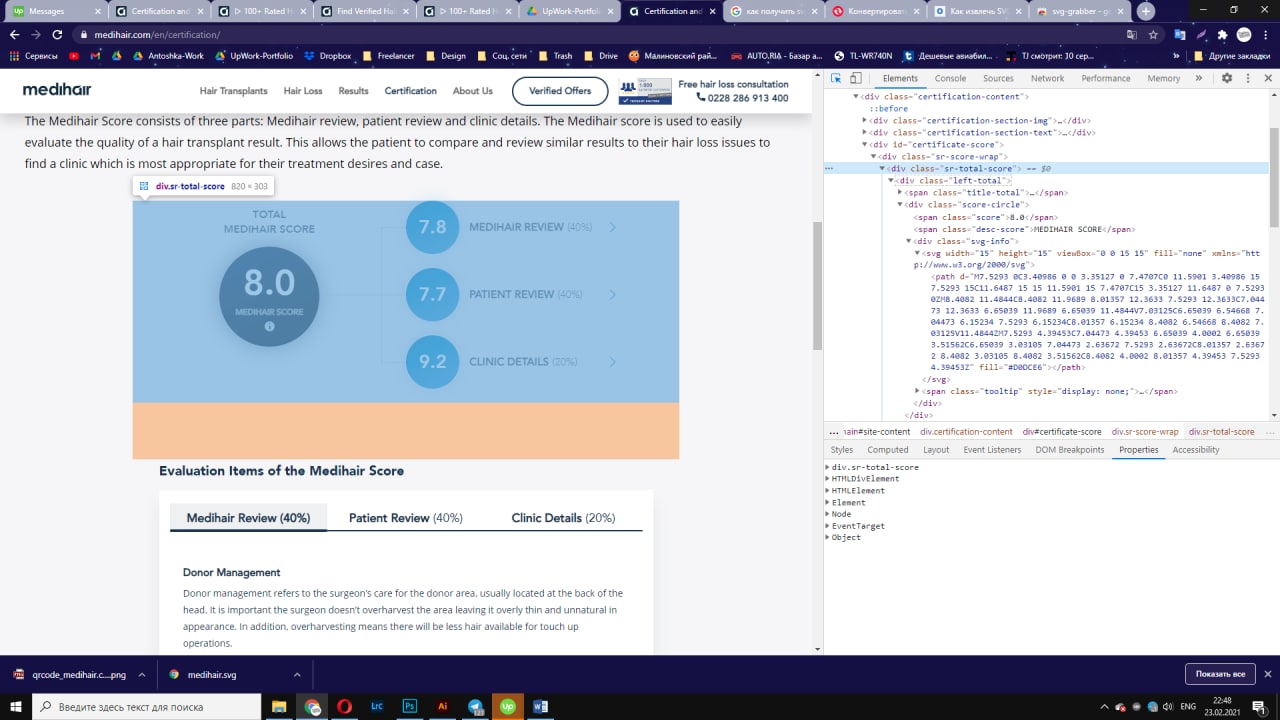The height and width of the screenshot is (720, 1280).
Task: Expand the tooltip span node
Action: tap(917, 391)
